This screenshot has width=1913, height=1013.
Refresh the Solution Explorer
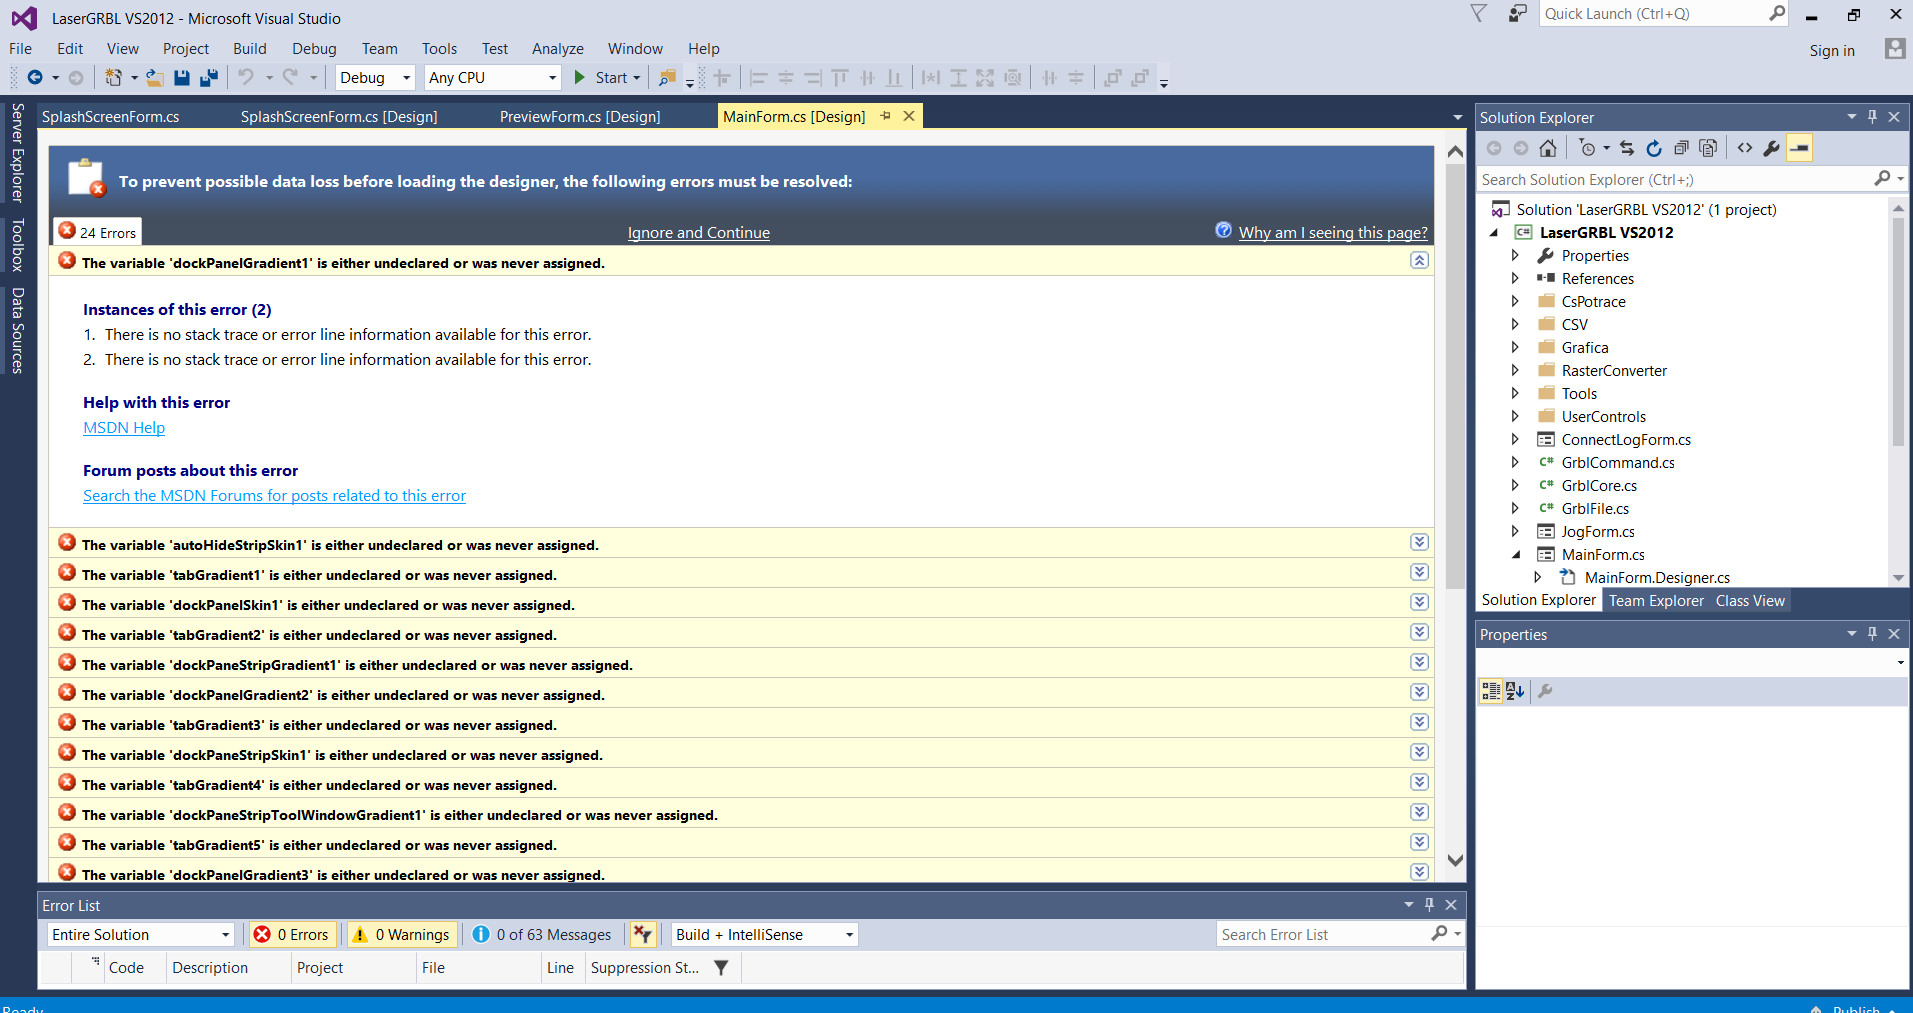[x=1654, y=148]
